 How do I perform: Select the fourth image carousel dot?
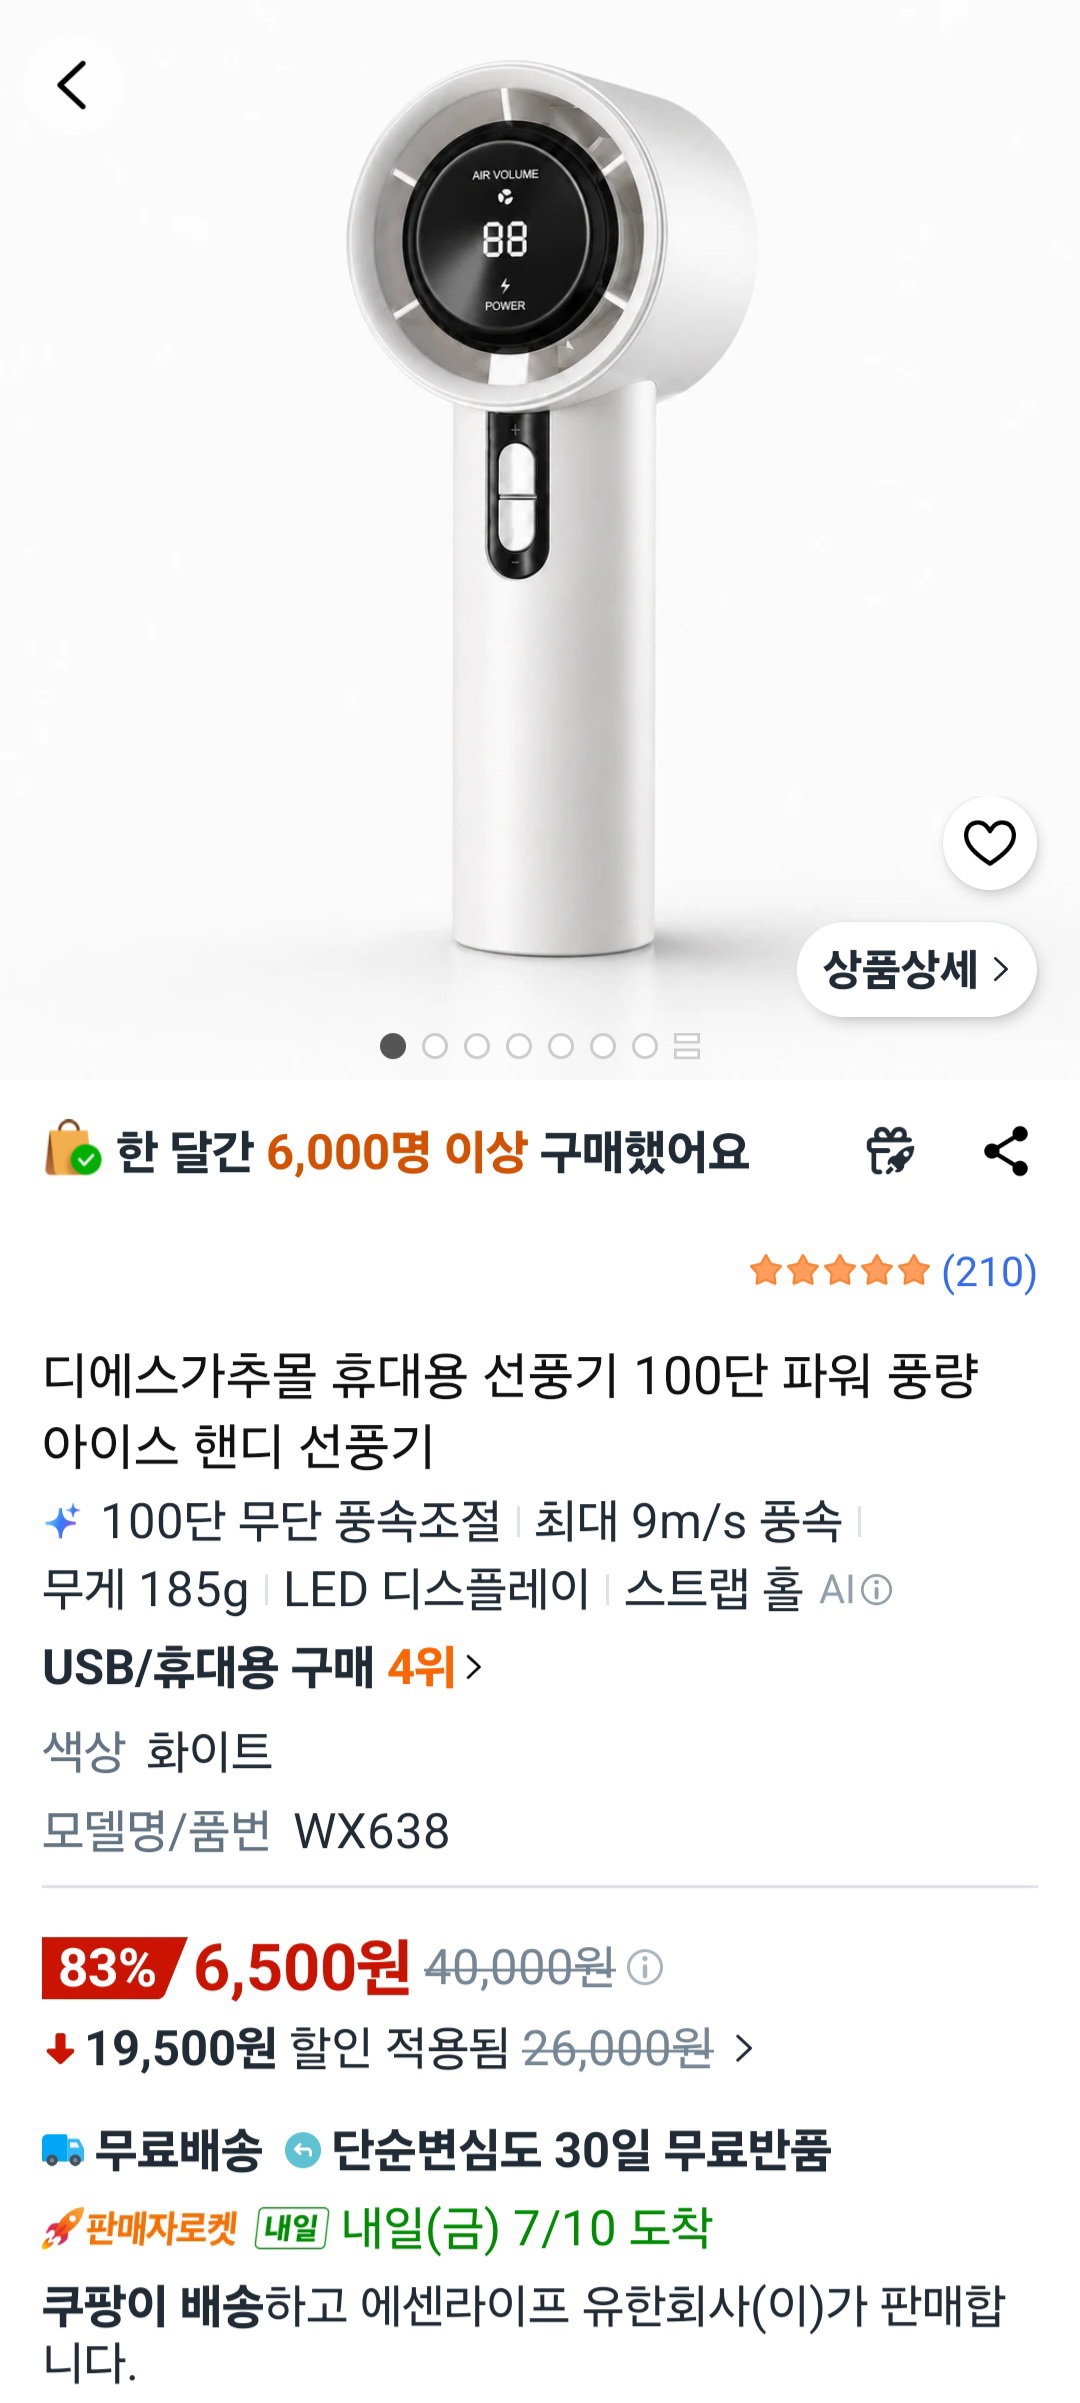click(x=519, y=1046)
